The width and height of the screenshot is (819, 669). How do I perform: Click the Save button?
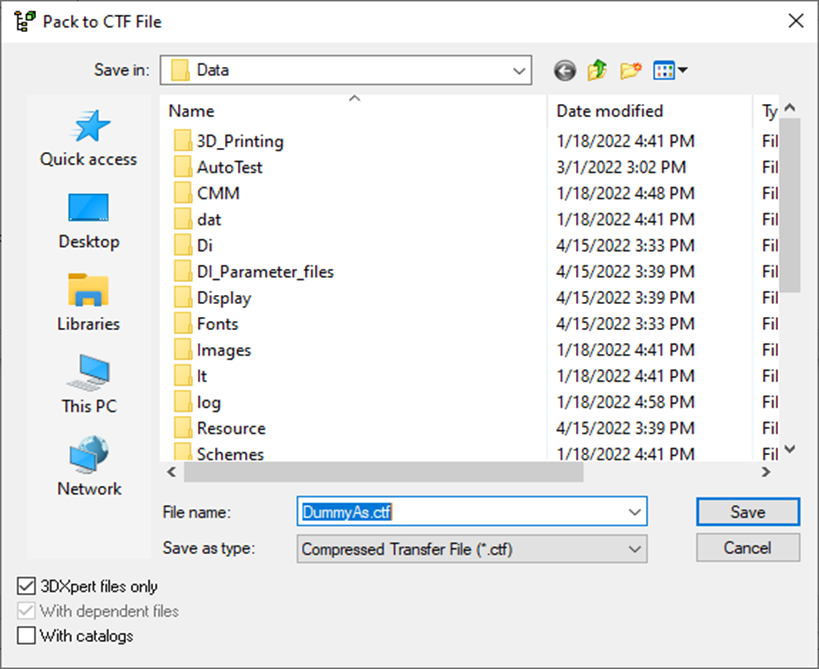click(x=746, y=511)
